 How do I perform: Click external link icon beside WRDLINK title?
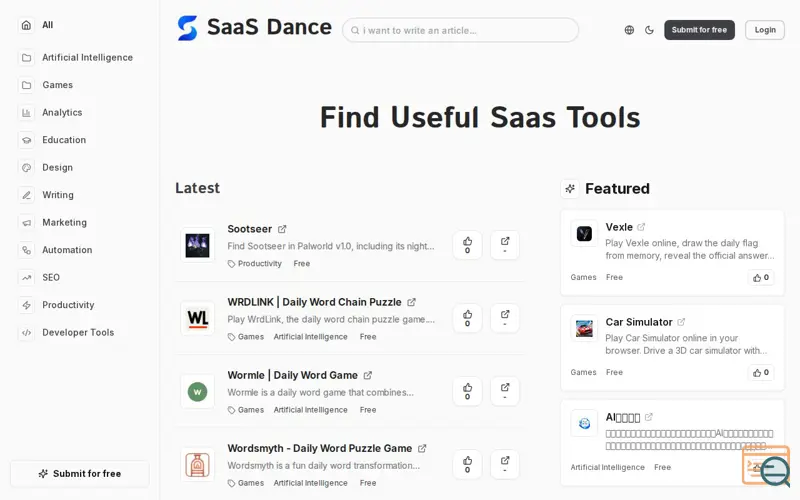(x=411, y=302)
